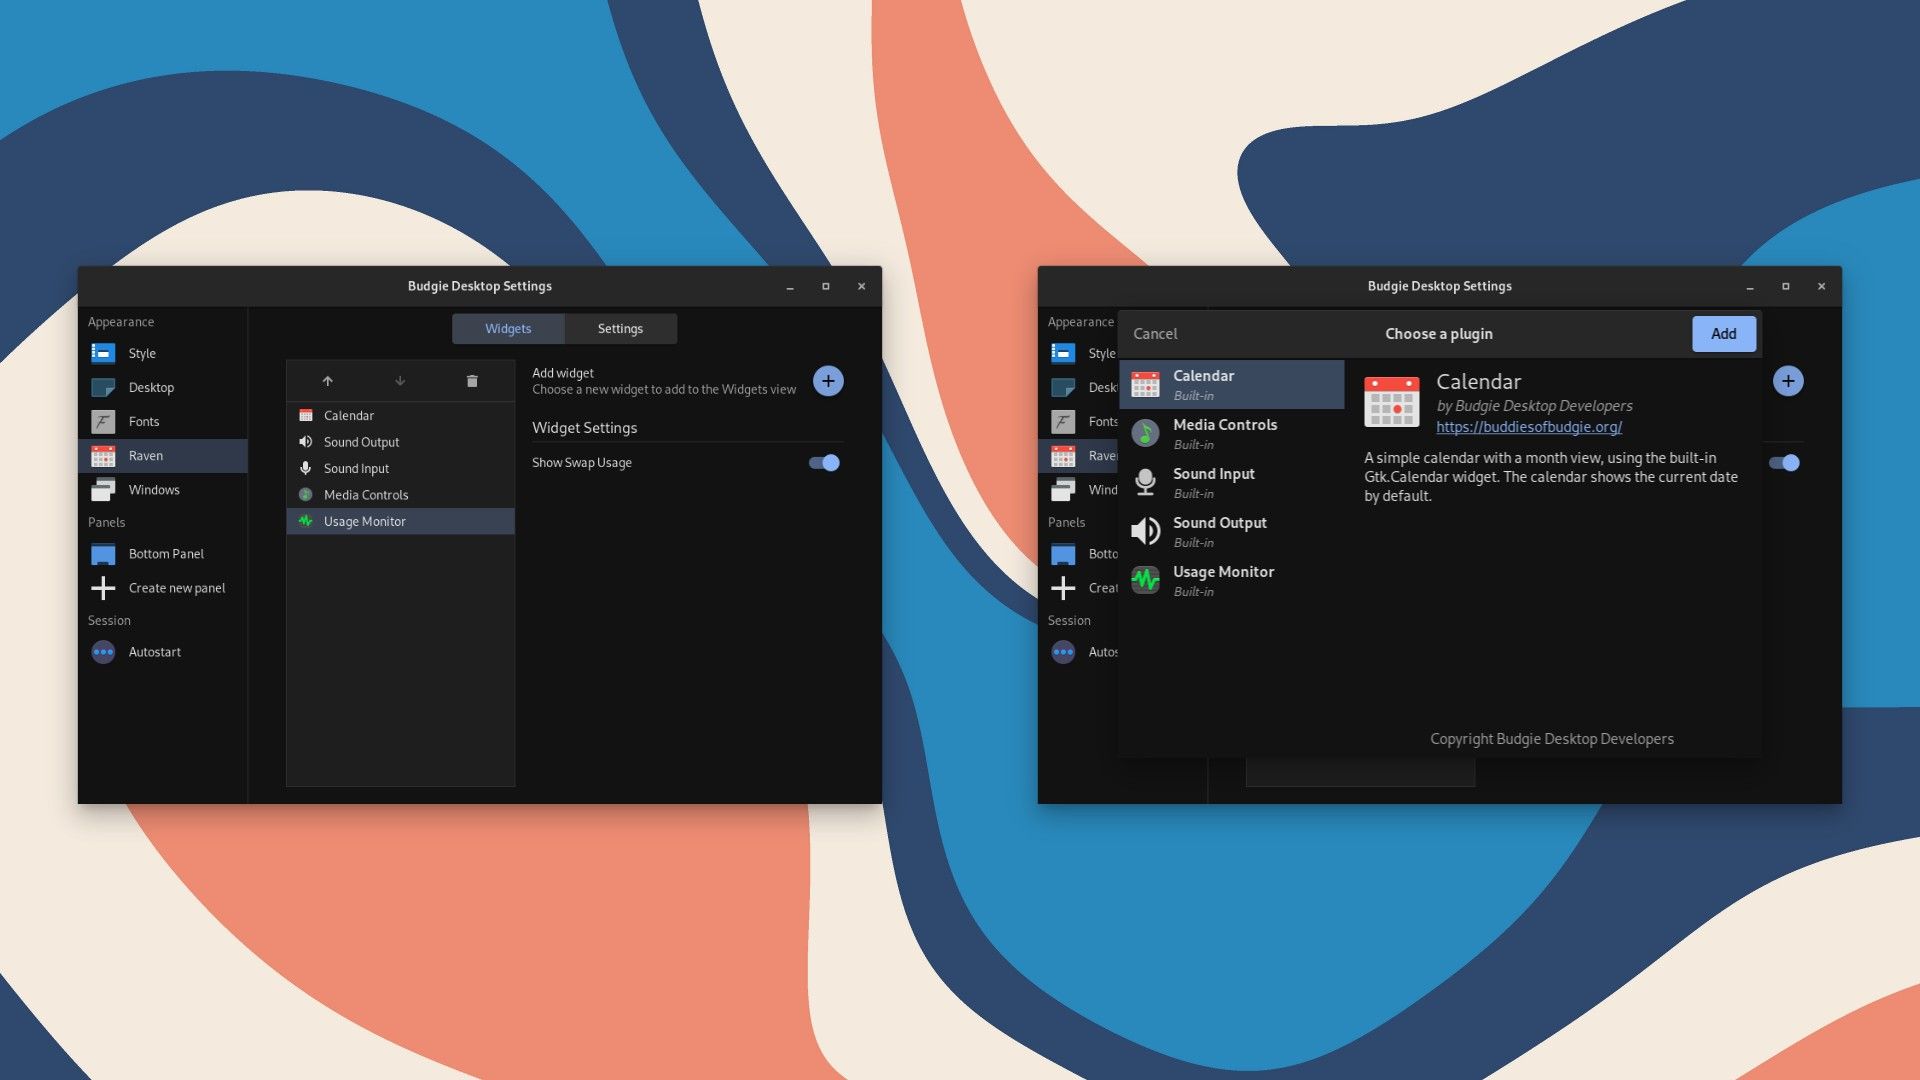Select the Sound Input widget icon
Image resolution: width=1920 pixels, height=1080 pixels.
pyautogui.click(x=306, y=467)
